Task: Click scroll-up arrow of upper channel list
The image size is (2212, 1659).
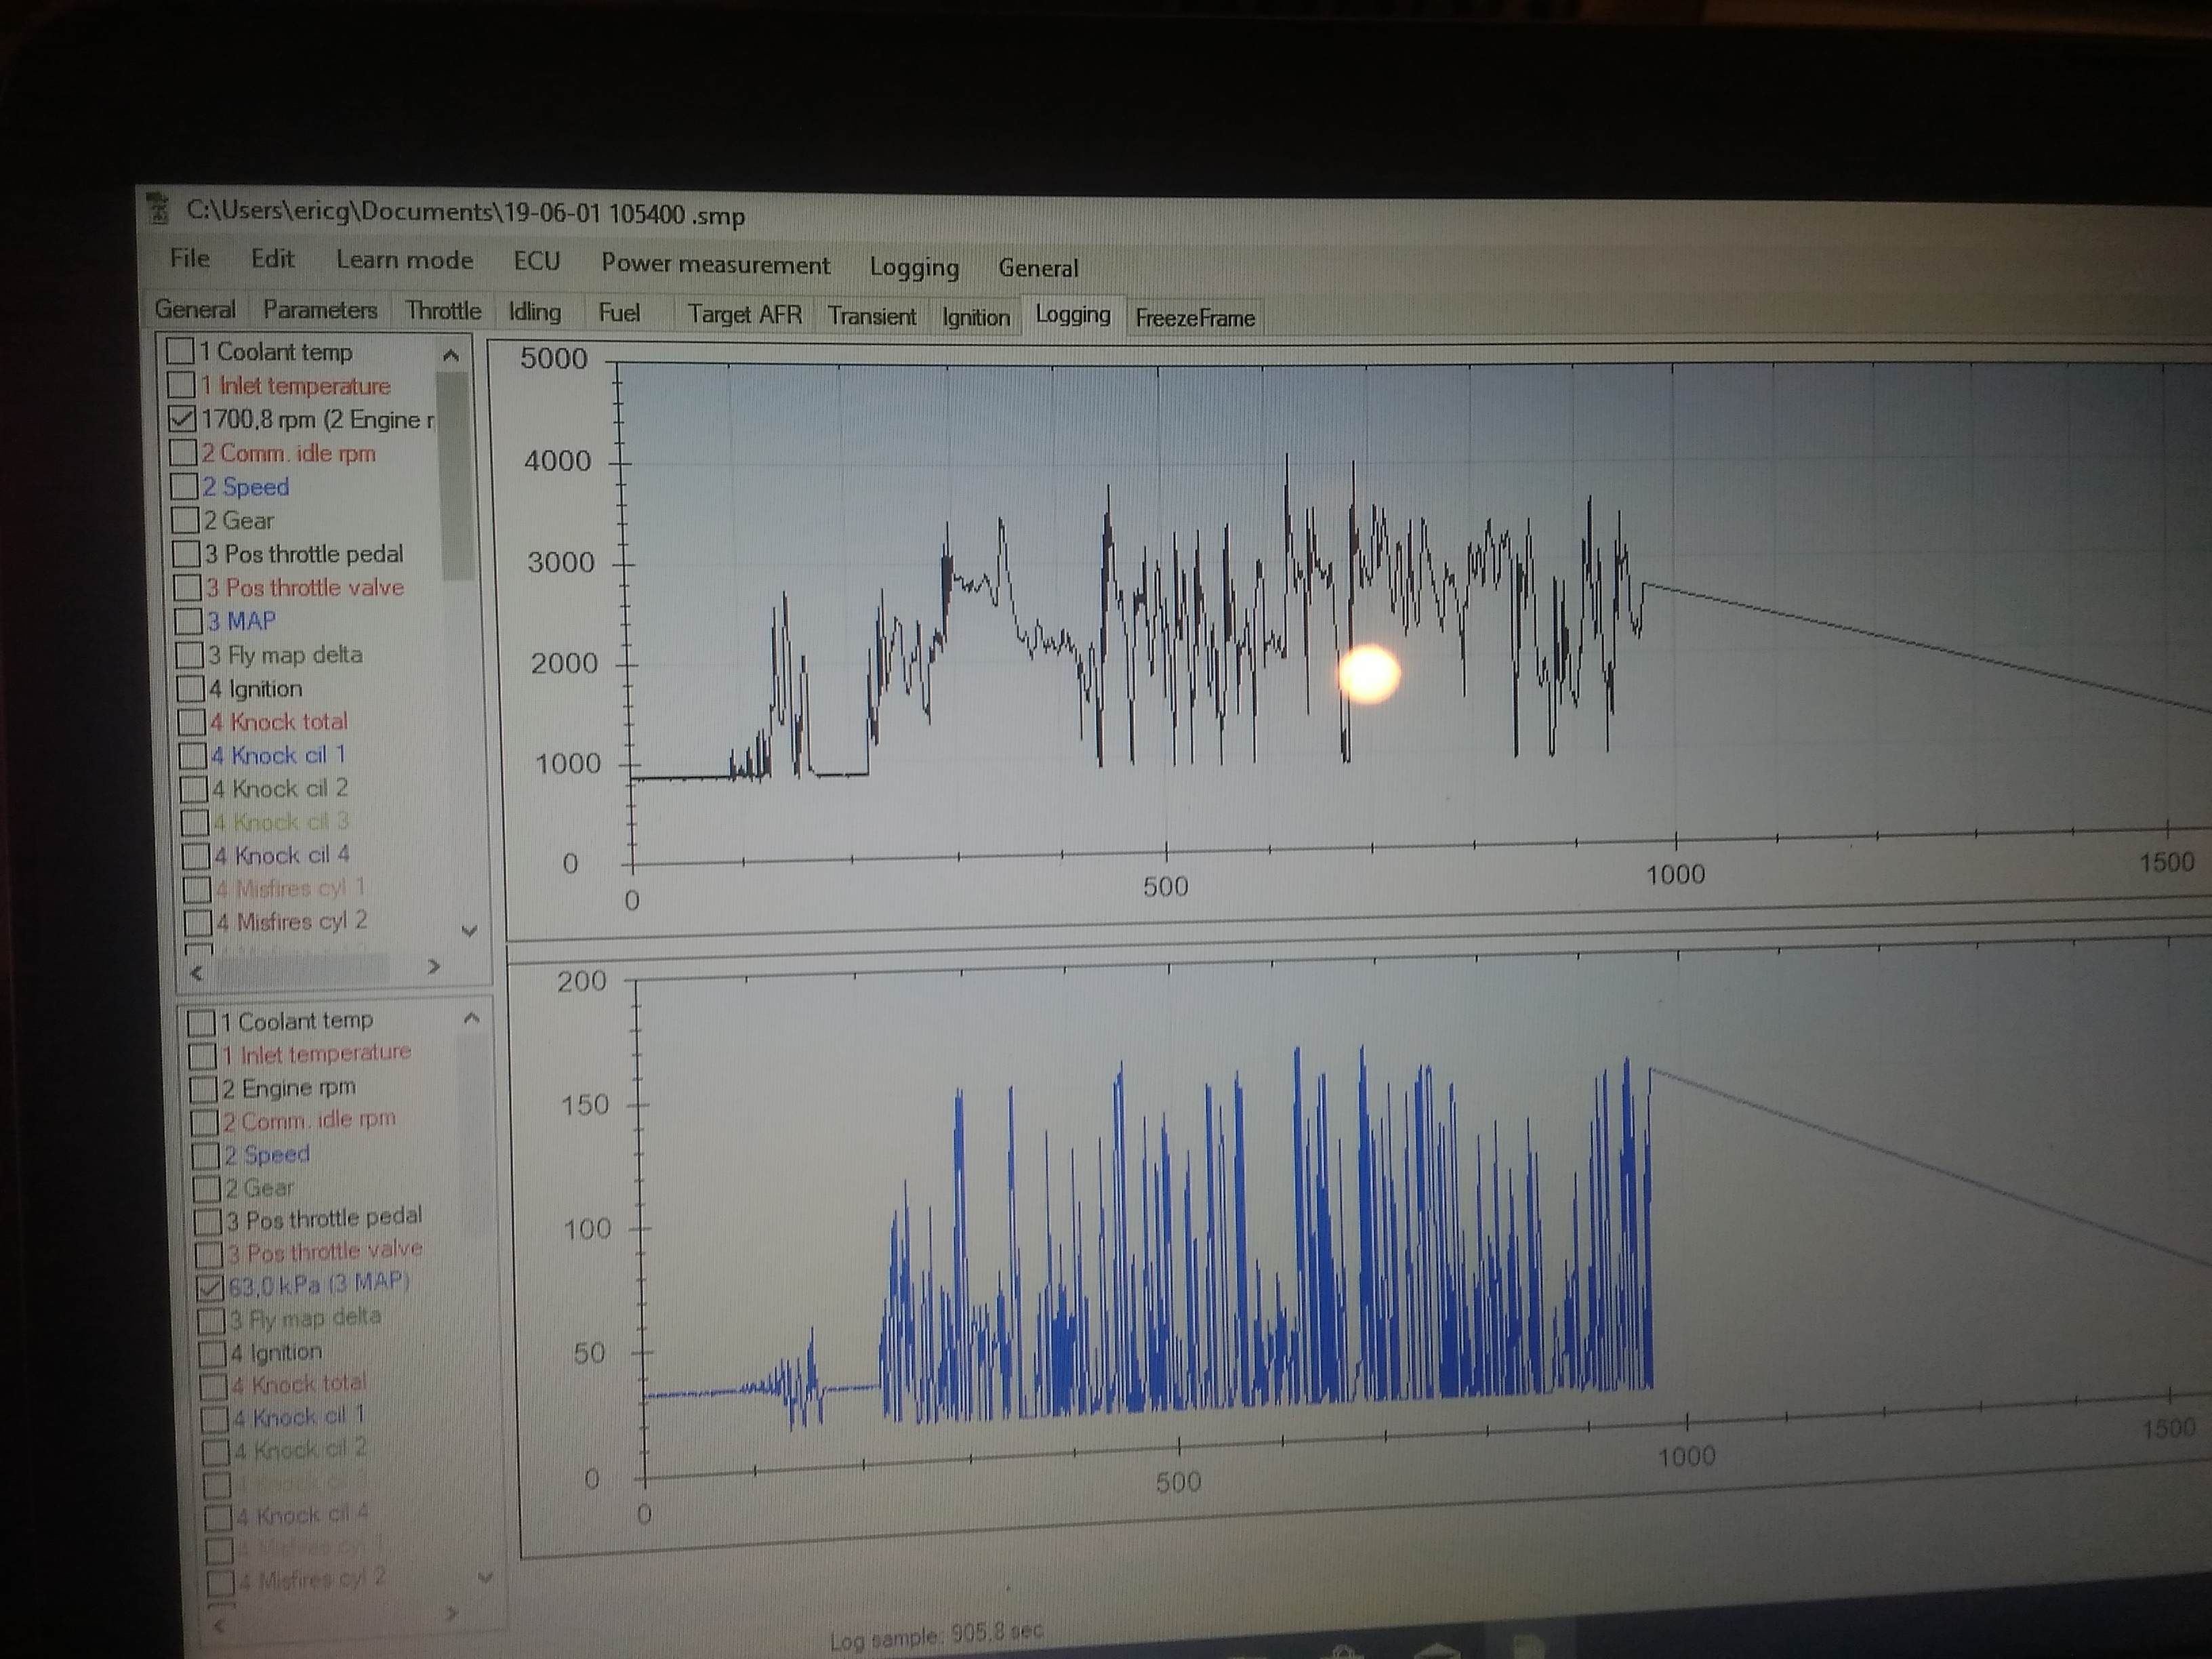Action: (451, 355)
